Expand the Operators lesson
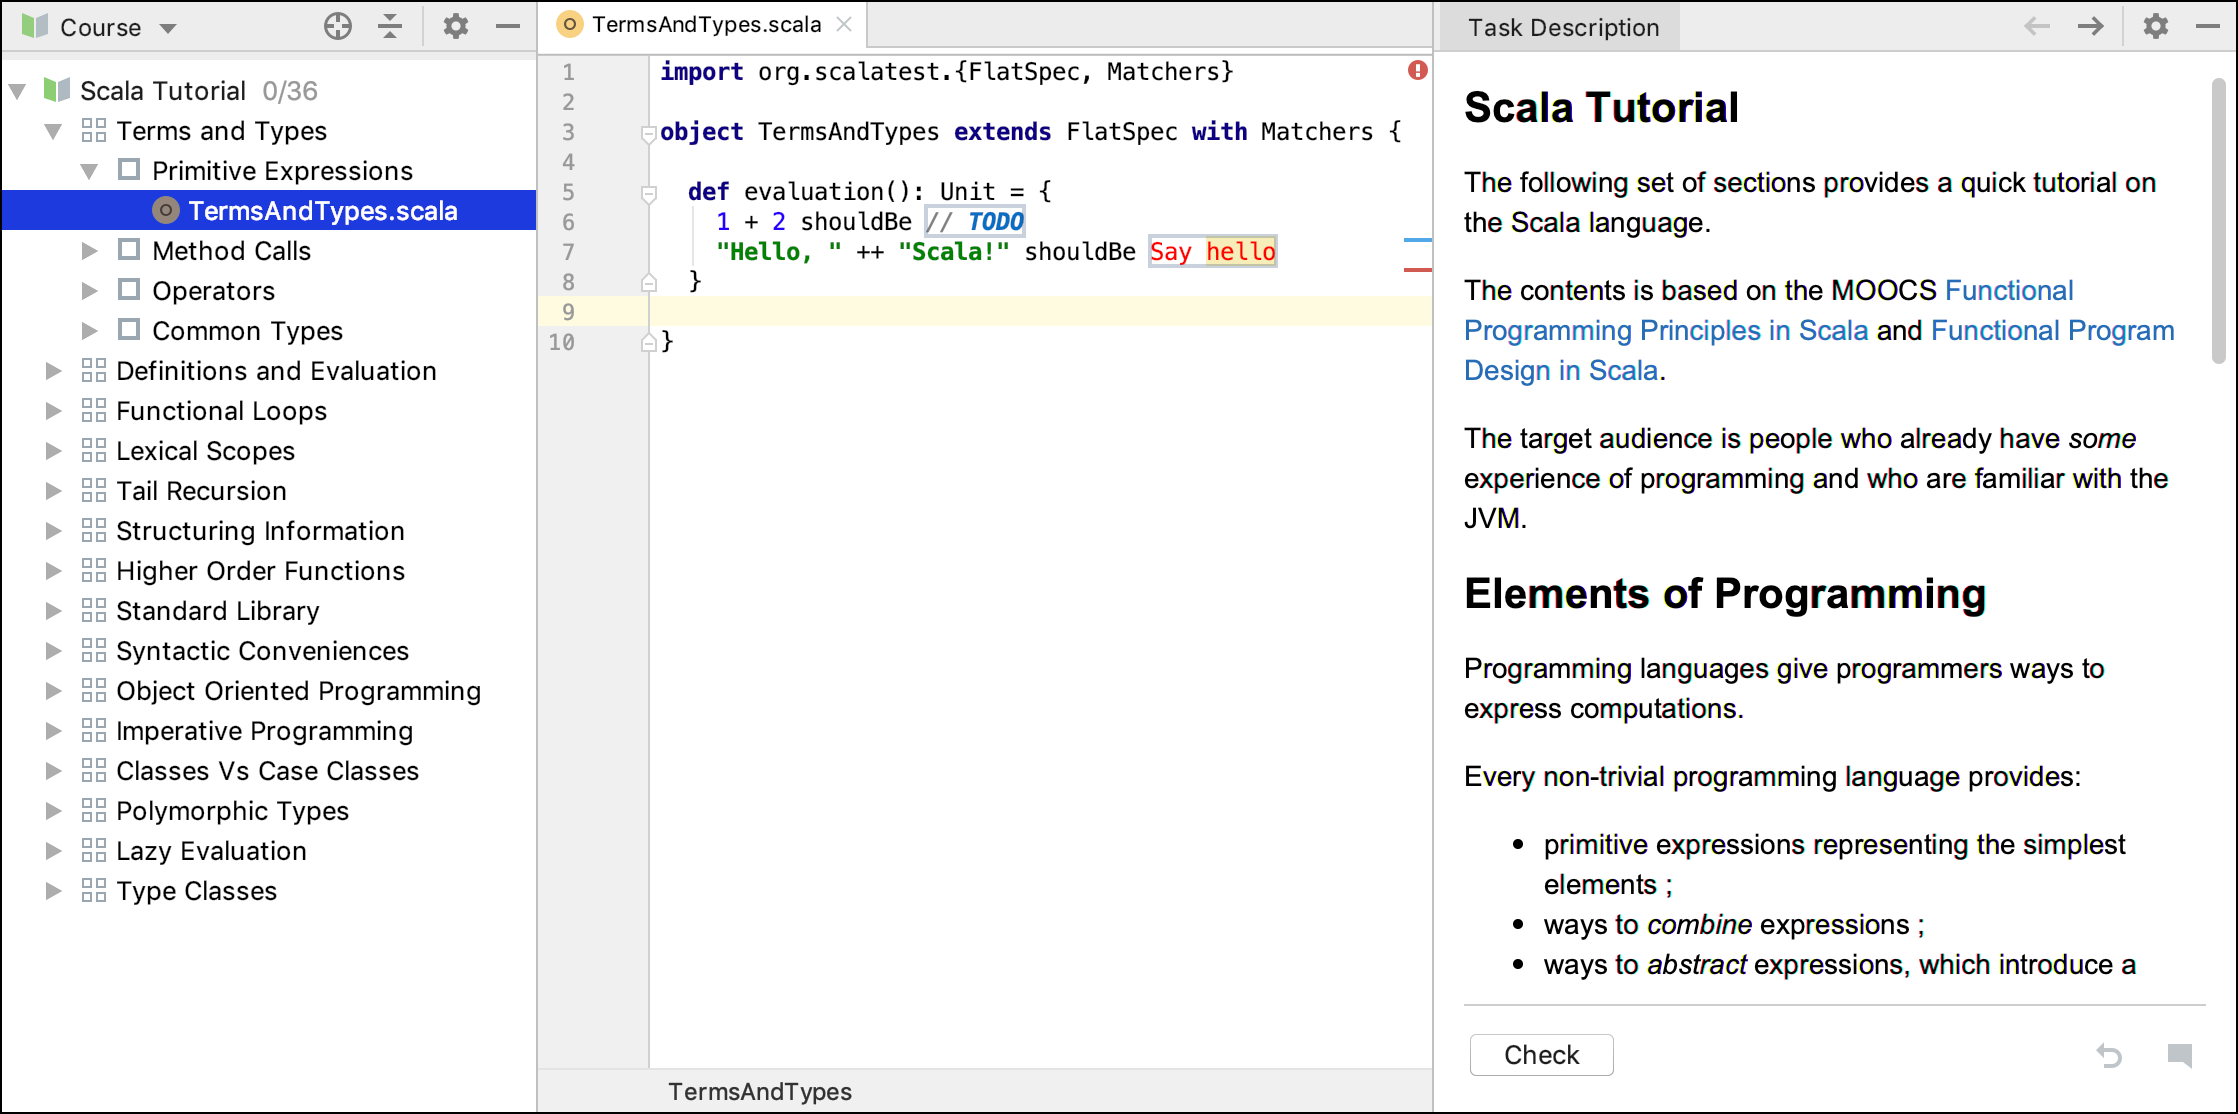This screenshot has height=1114, width=2238. click(90, 291)
